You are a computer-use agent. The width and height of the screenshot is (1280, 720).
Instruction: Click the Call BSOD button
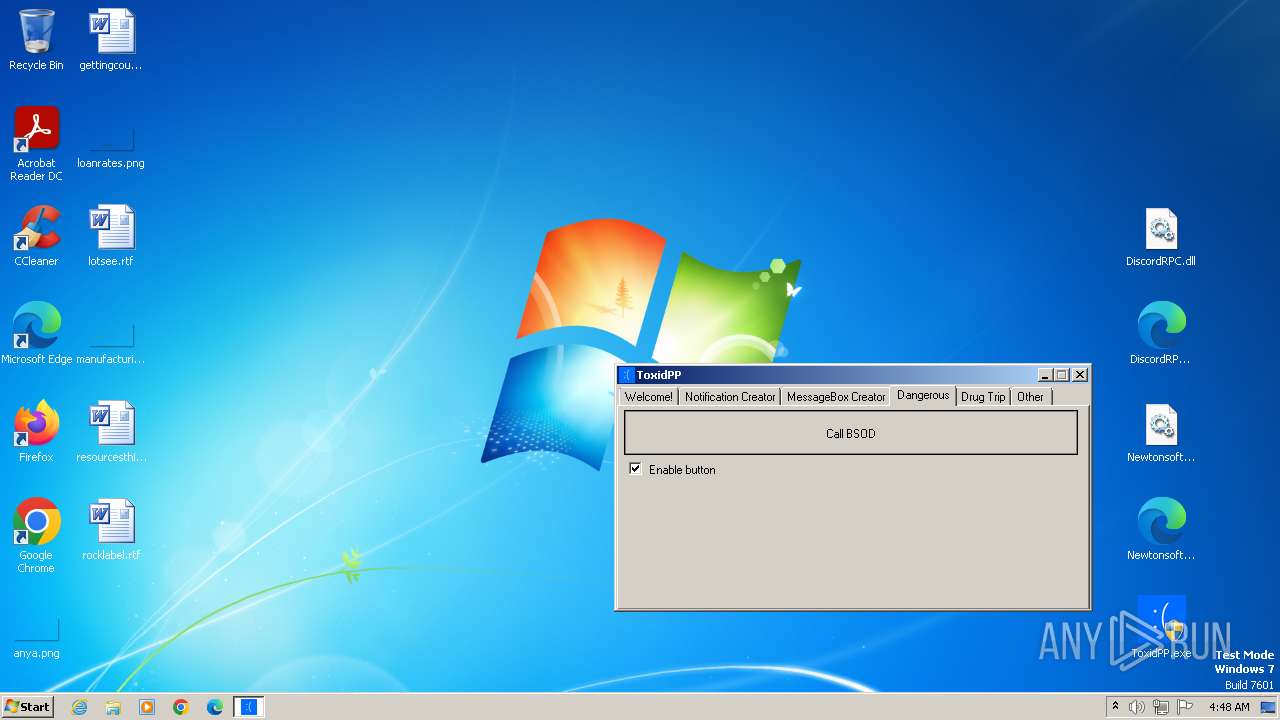(x=851, y=434)
